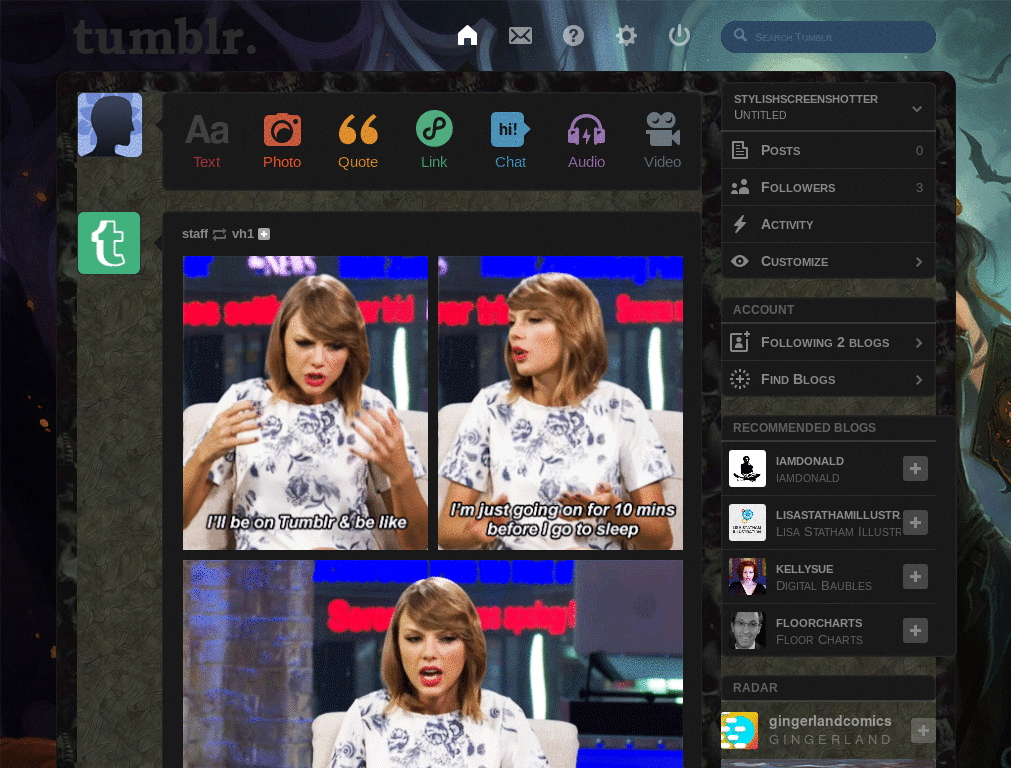
Task: Click the Following 2 blogs chevron
Action: click(x=919, y=343)
